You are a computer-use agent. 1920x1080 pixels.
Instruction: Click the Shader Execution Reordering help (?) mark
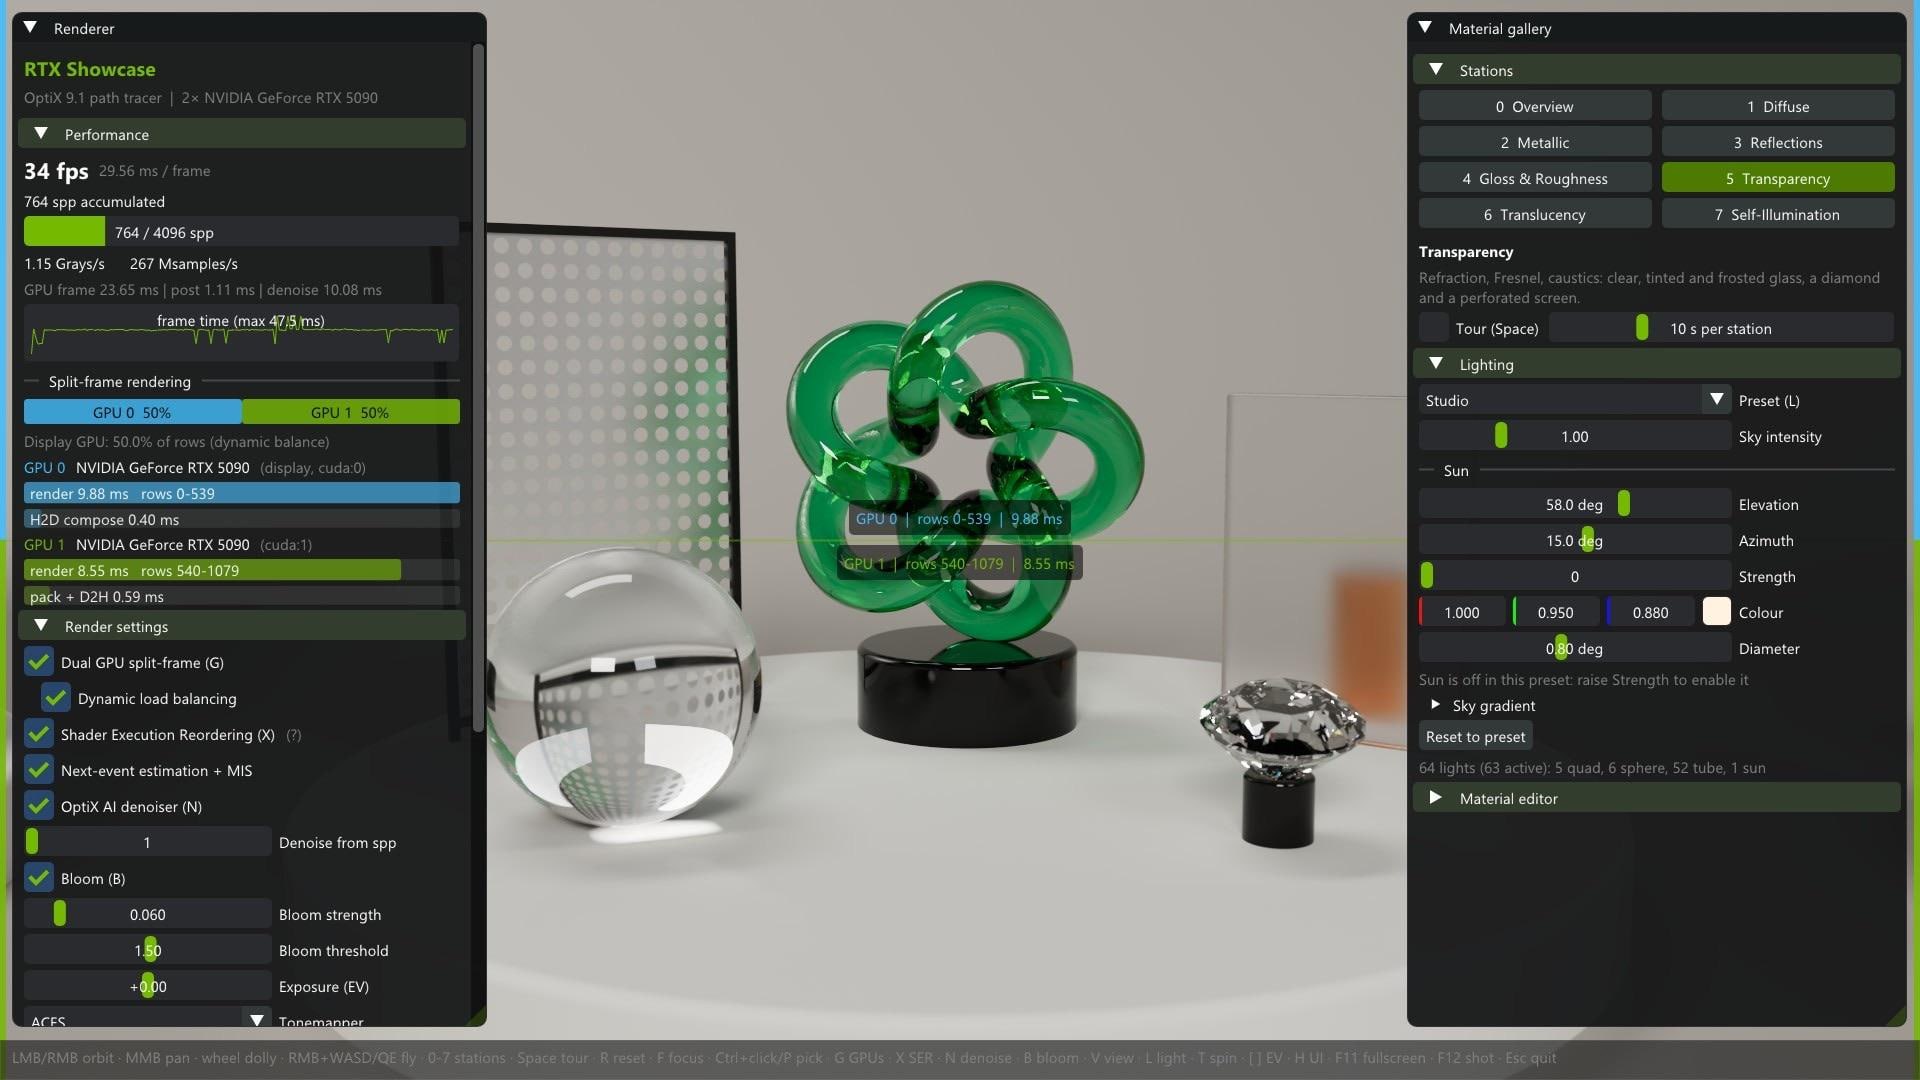(294, 735)
